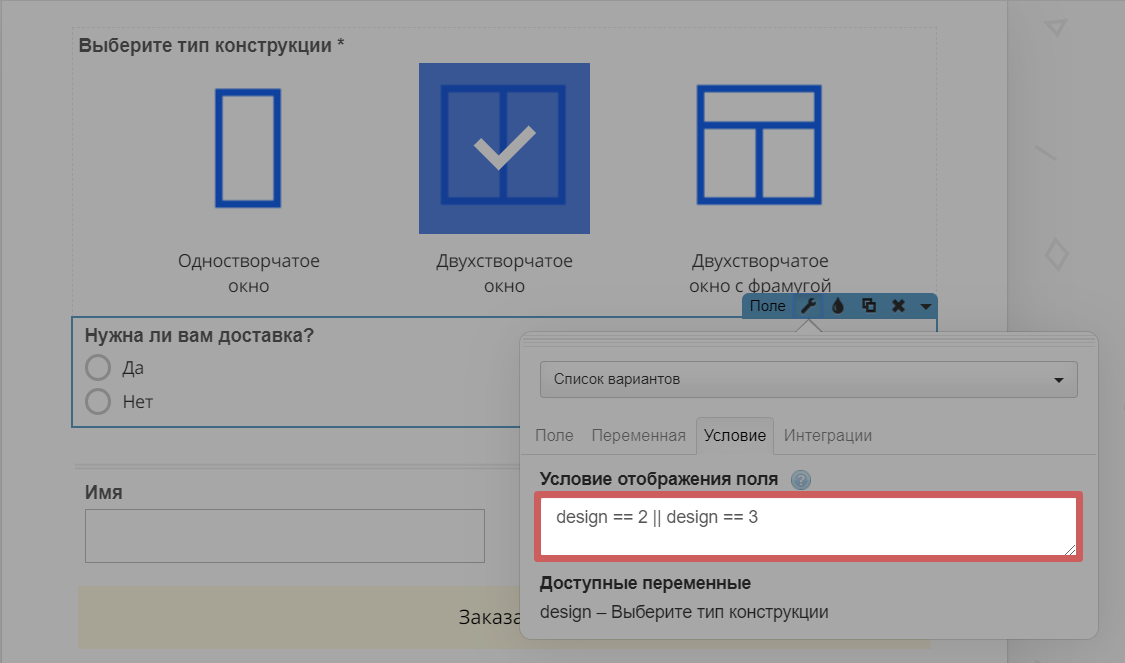Viewport: 1125px width, 663px height.
Task: Open Список вариантов dropdown
Action: coord(809,380)
